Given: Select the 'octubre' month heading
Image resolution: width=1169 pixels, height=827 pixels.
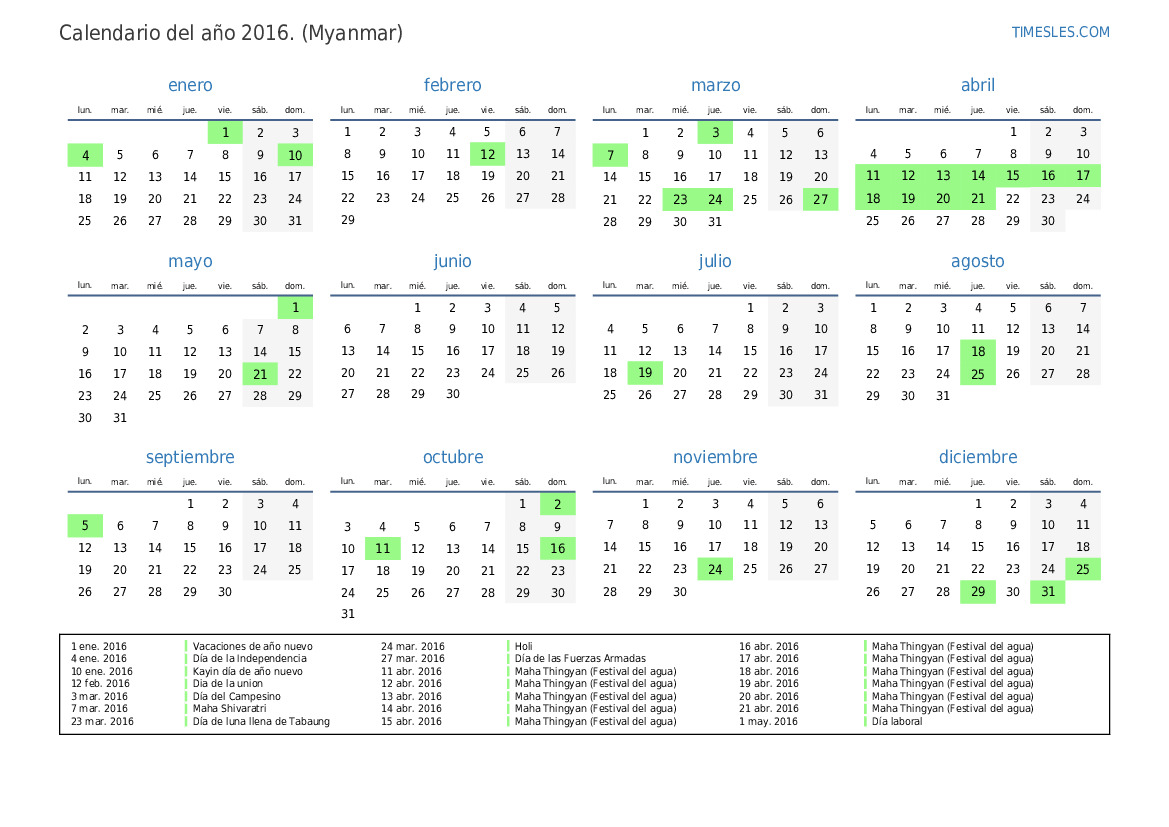Looking at the screenshot, I should click(453, 457).
